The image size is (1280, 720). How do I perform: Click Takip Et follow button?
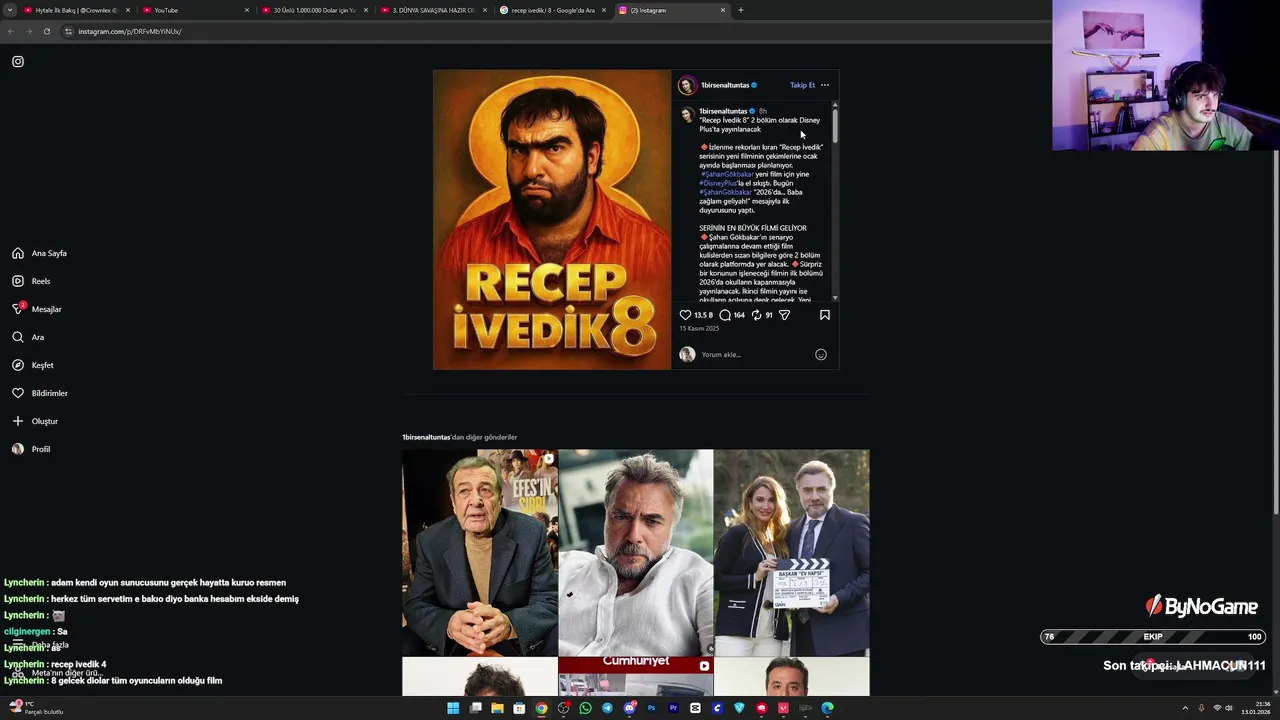point(802,85)
